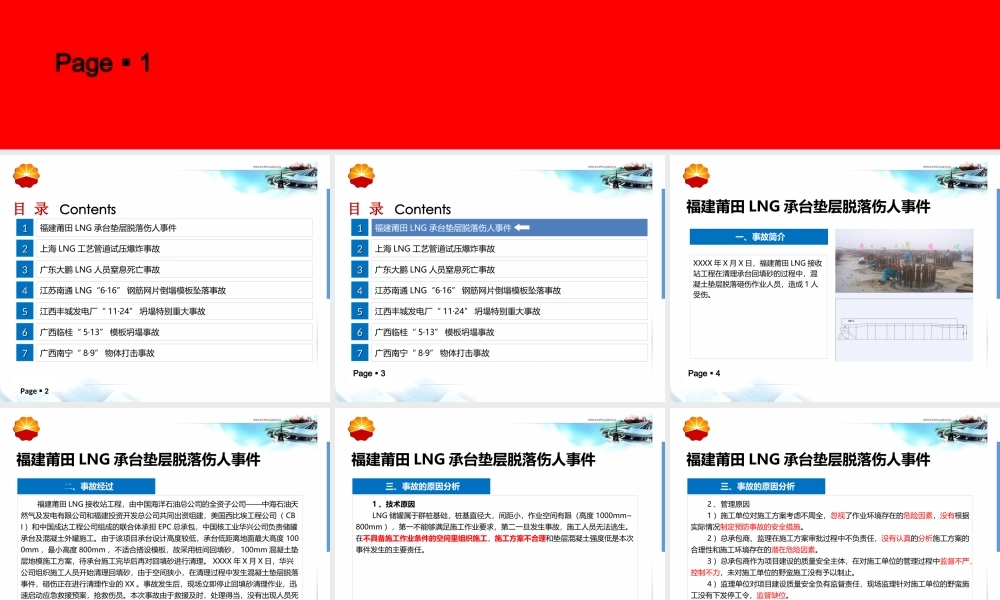Click the slide title on Page 4 slide
Image resolution: width=1000 pixels, height=600 pixels.
[x=808, y=206]
